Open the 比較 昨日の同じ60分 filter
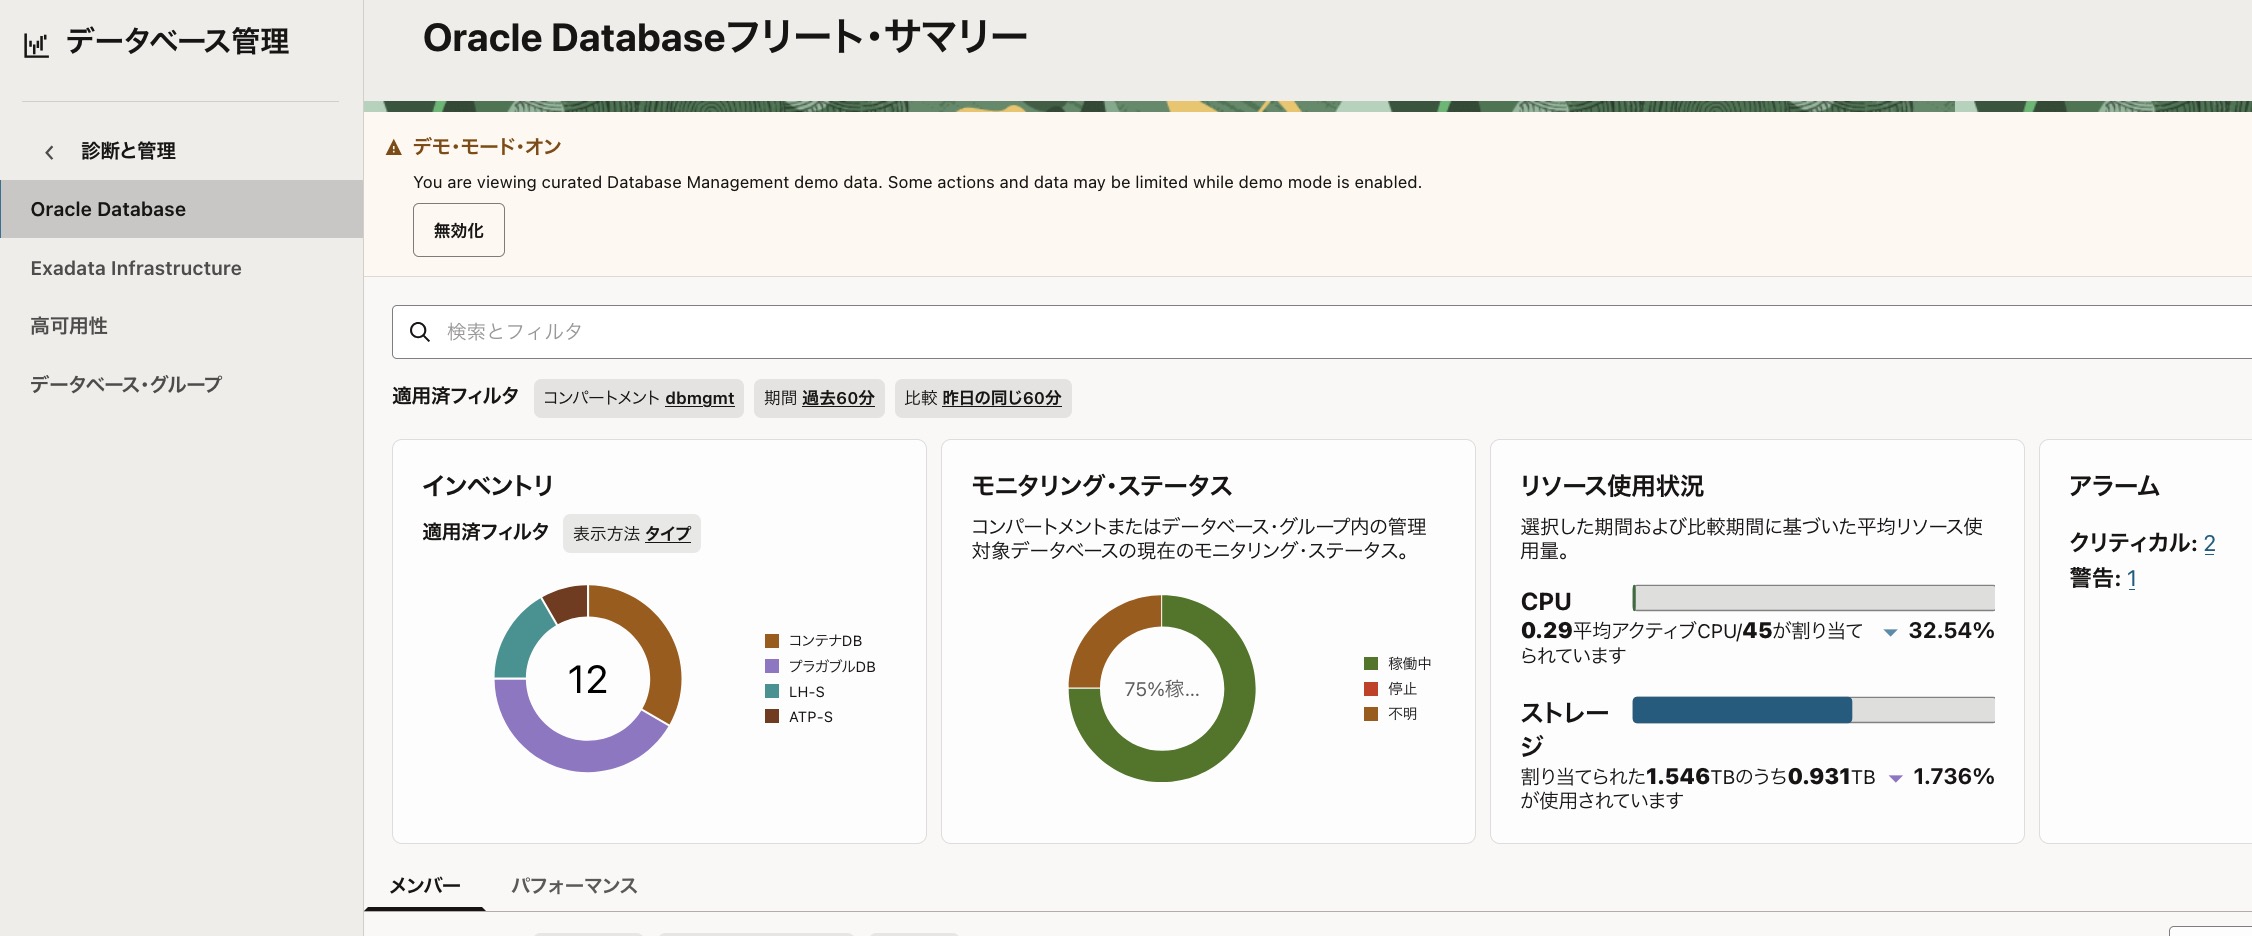2252x936 pixels. [x=983, y=398]
